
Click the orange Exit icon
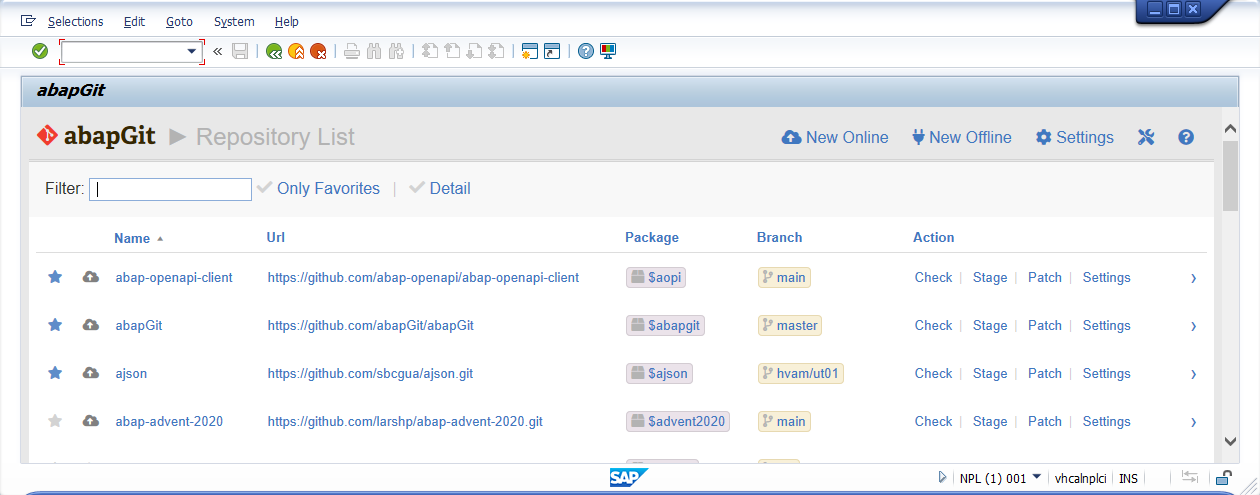coord(296,51)
